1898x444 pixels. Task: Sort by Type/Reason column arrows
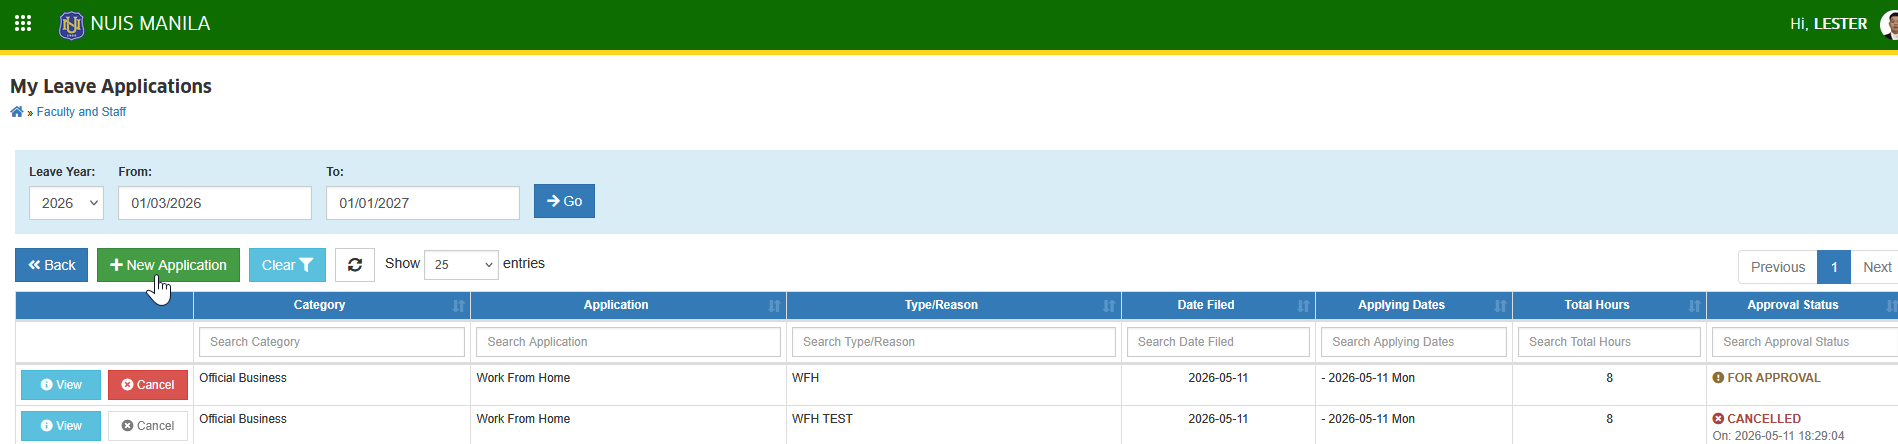pyautogui.click(x=1108, y=306)
